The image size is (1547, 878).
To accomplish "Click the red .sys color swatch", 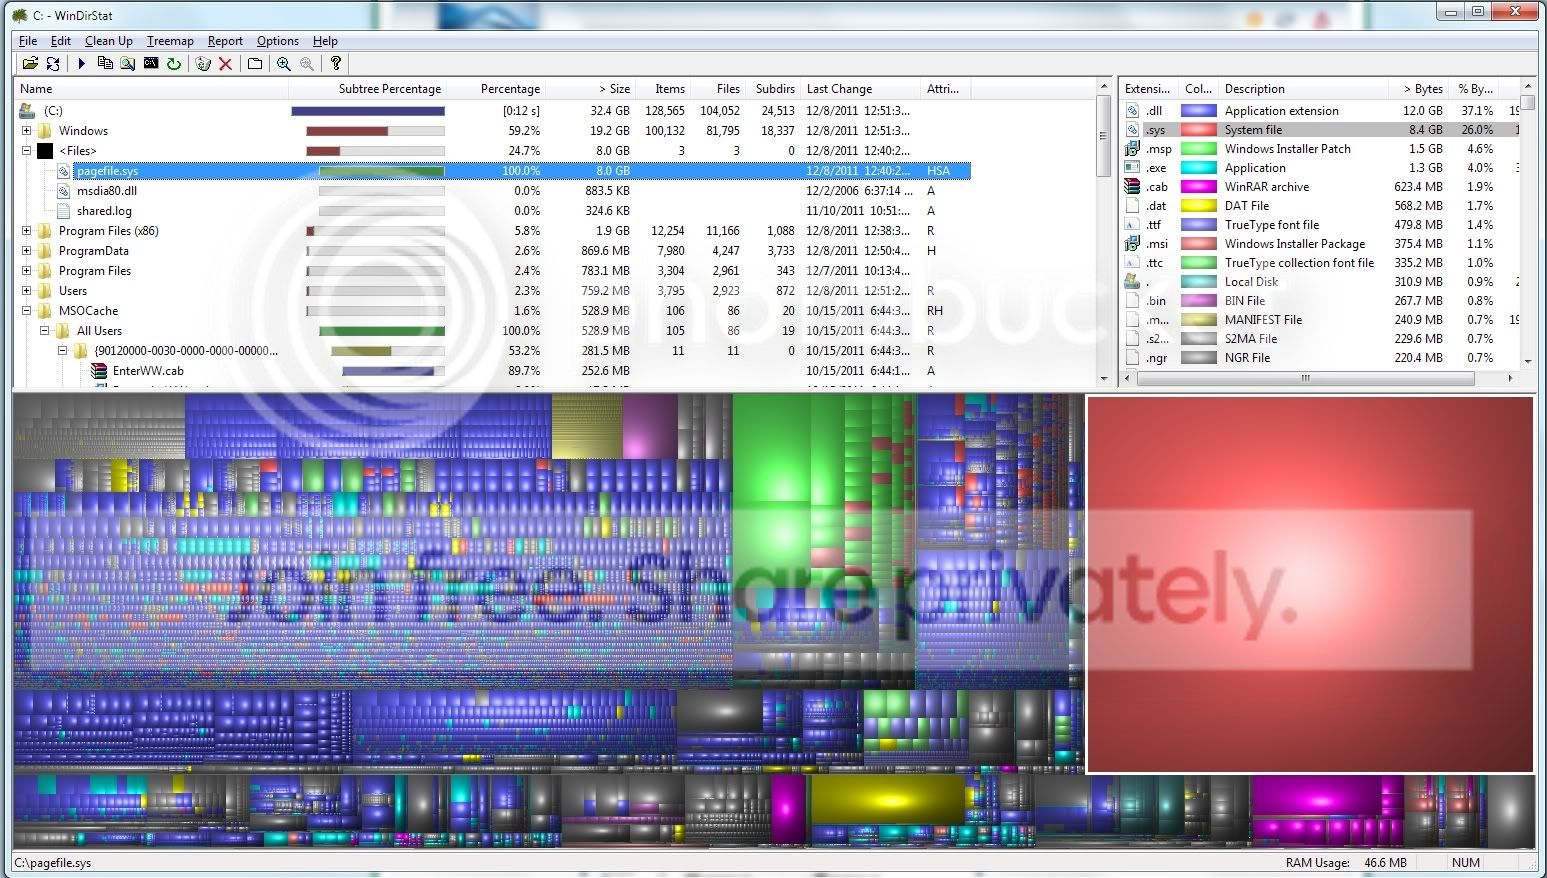I will point(1198,130).
